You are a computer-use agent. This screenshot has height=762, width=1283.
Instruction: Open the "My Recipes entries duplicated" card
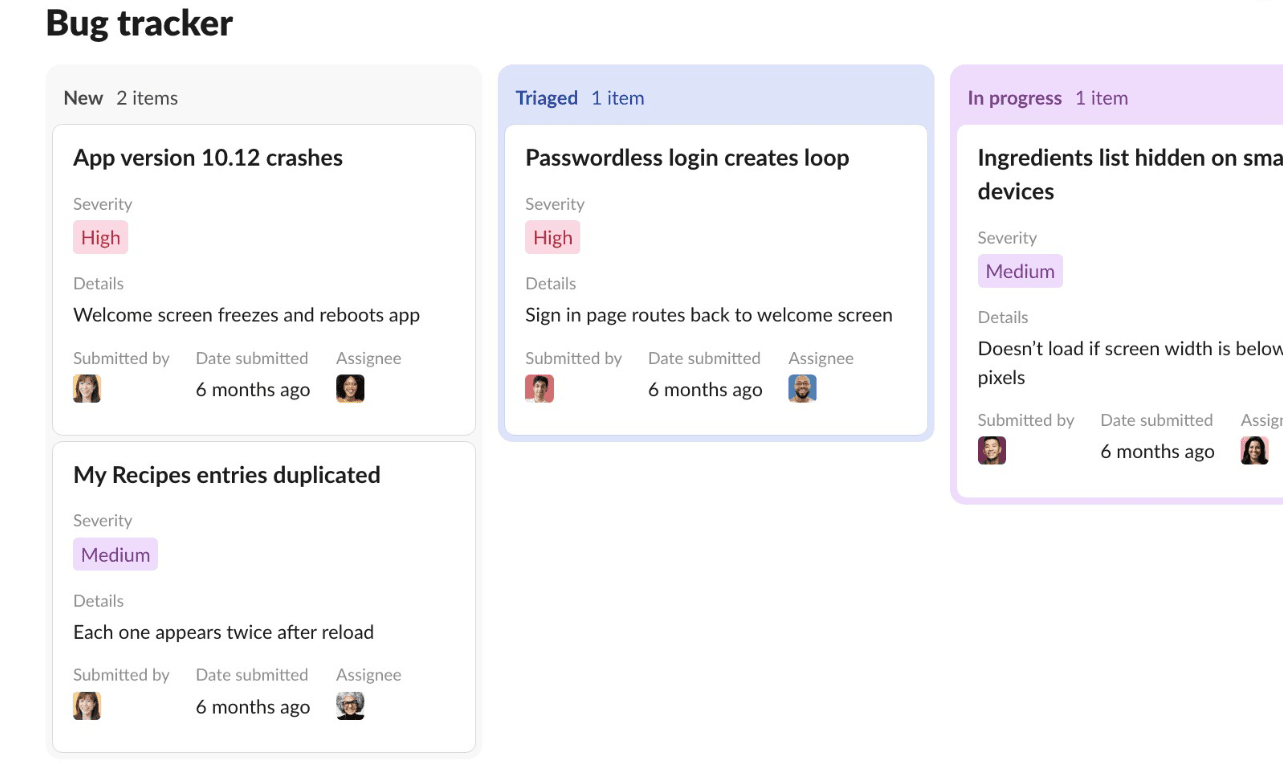[x=226, y=474]
